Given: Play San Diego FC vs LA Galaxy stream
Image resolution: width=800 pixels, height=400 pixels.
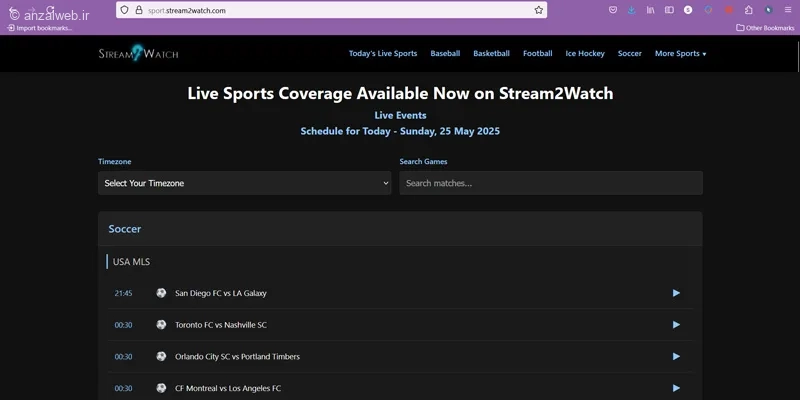Looking at the screenshot, I should click(x=676, y=293).
